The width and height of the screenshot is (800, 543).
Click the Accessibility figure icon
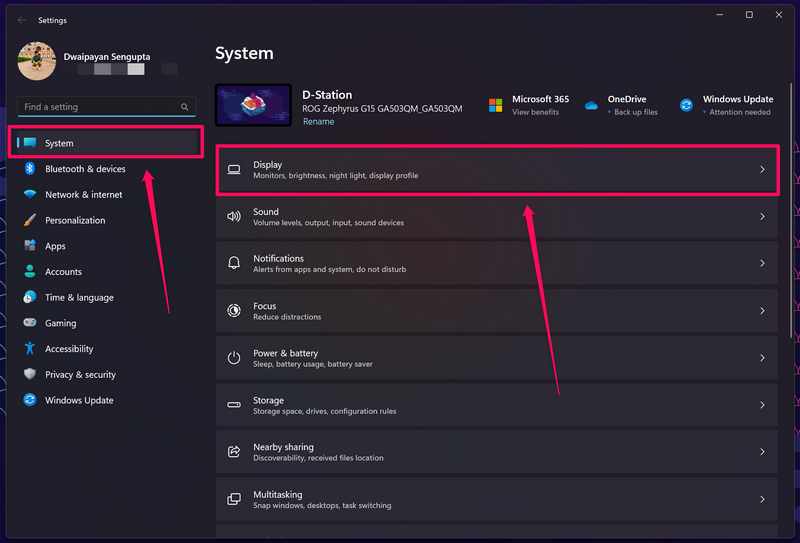30,349
